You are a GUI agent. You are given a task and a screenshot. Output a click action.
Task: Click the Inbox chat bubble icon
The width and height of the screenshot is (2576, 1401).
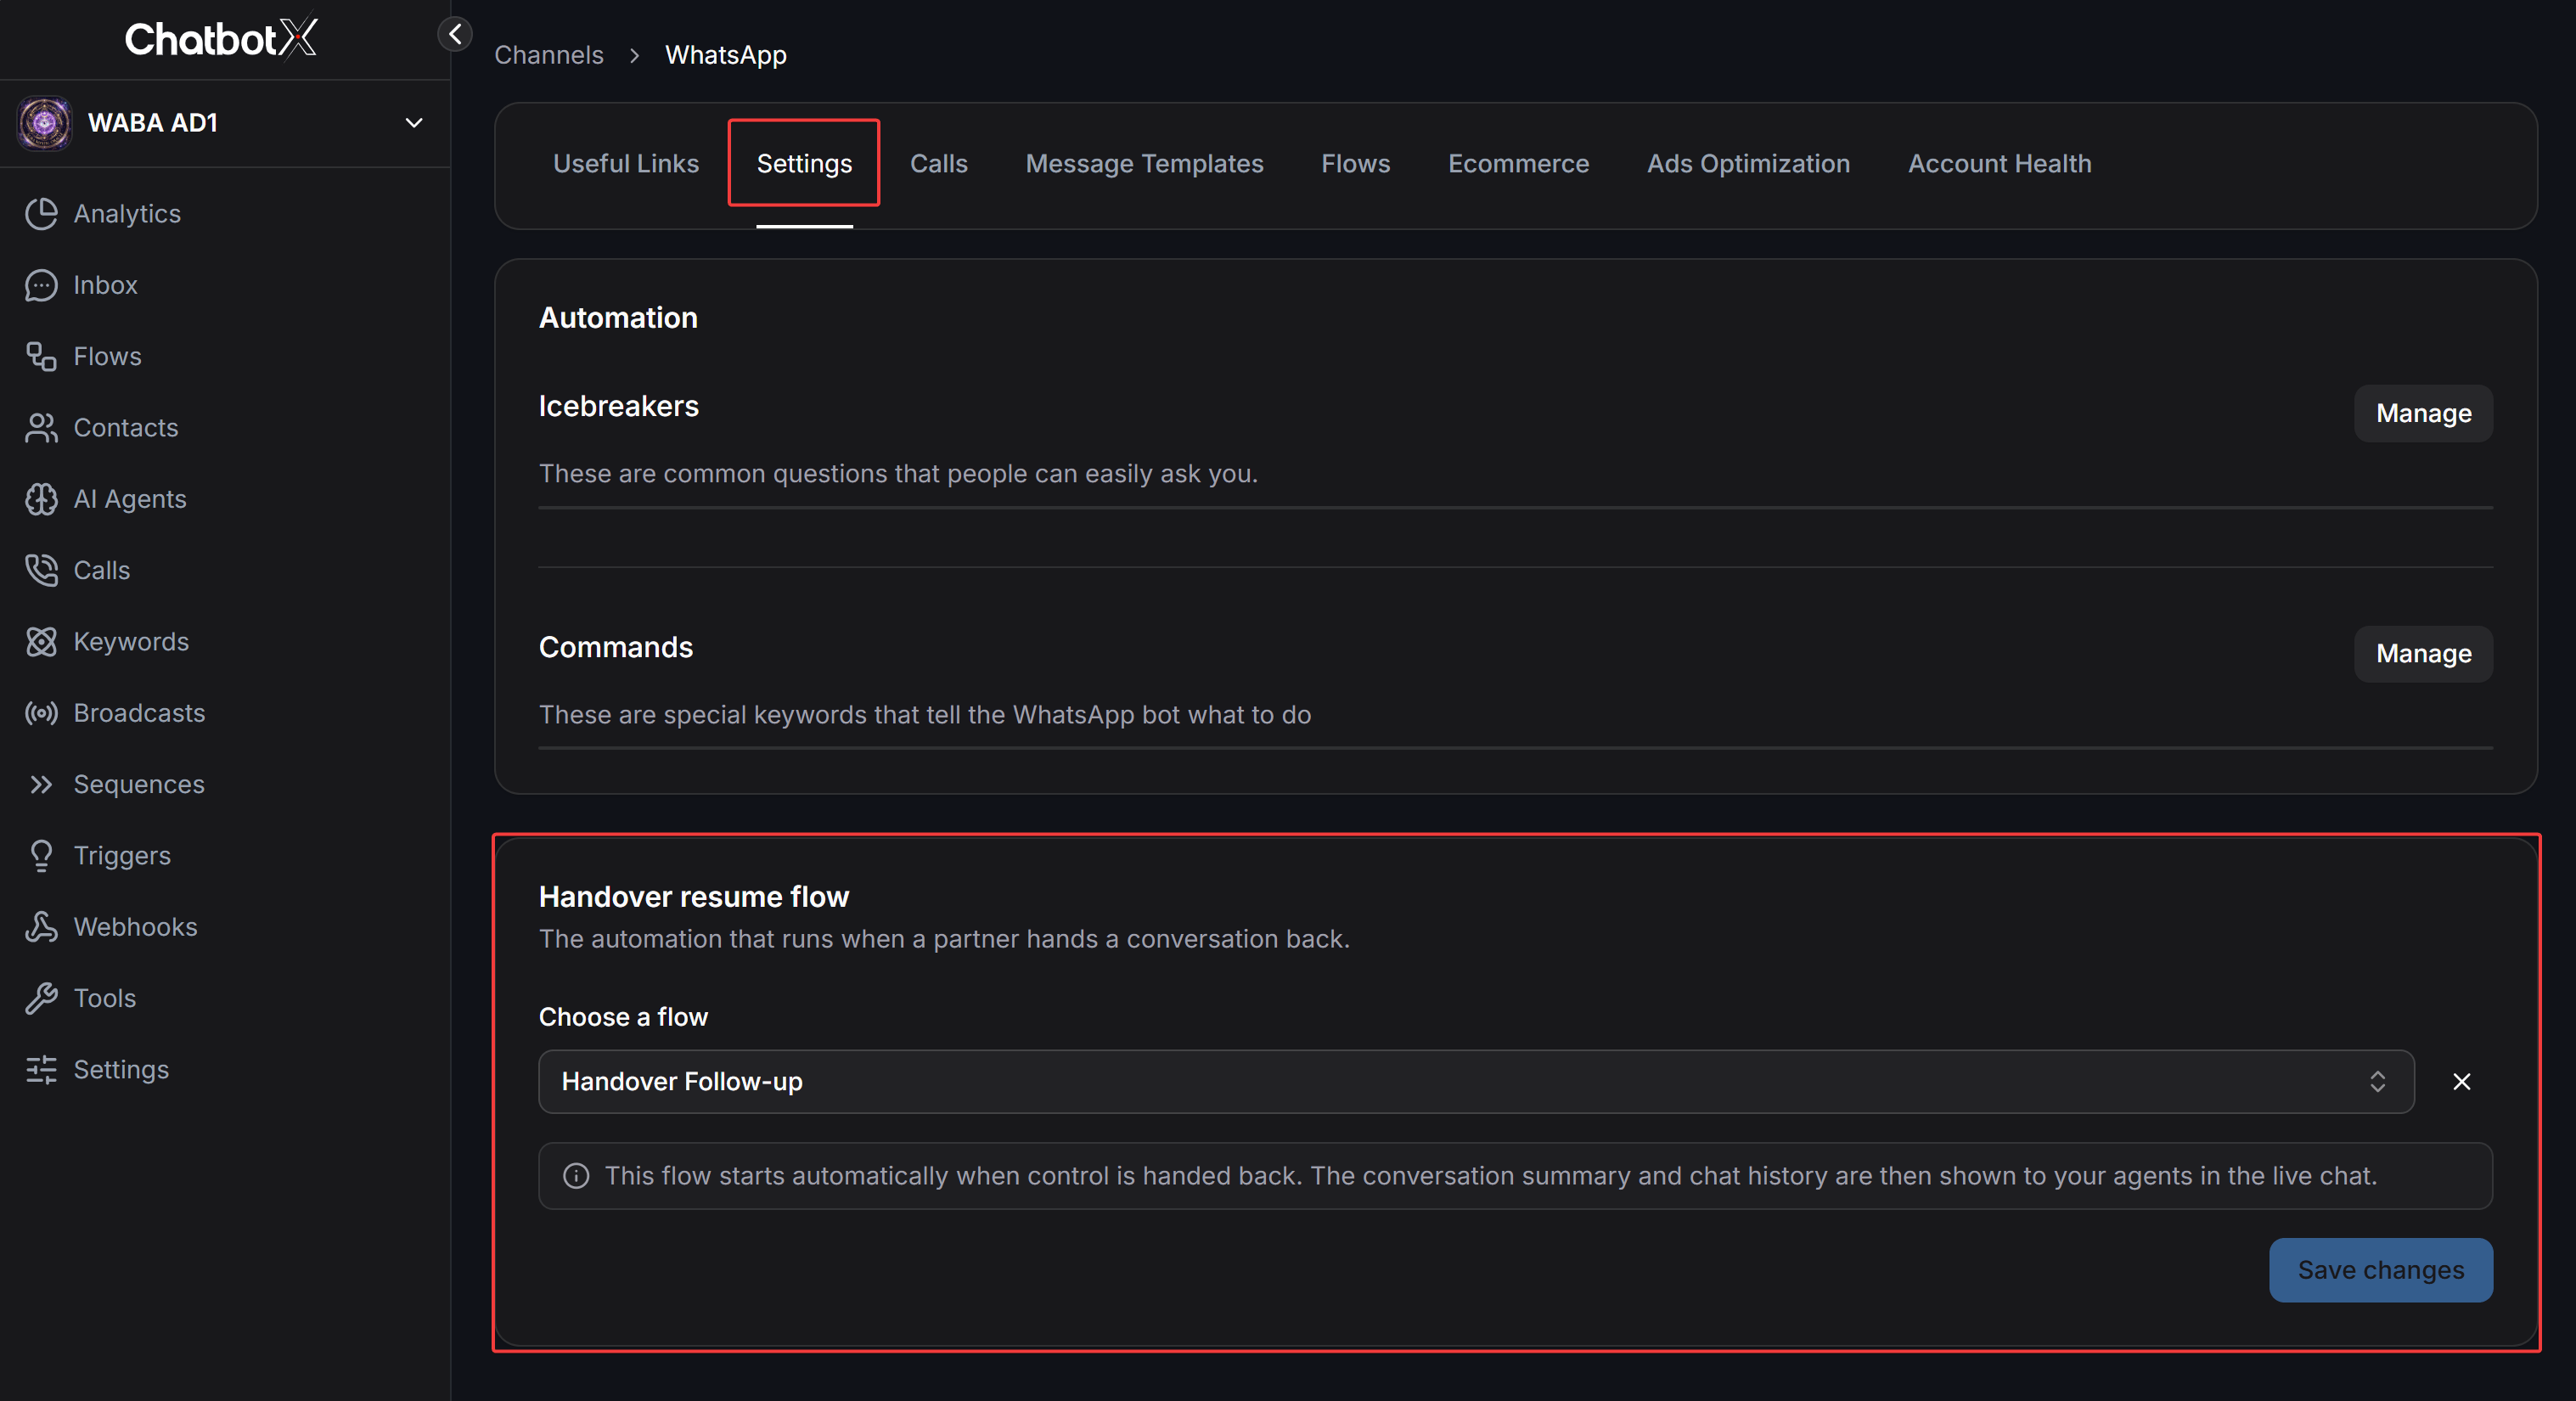41,285
